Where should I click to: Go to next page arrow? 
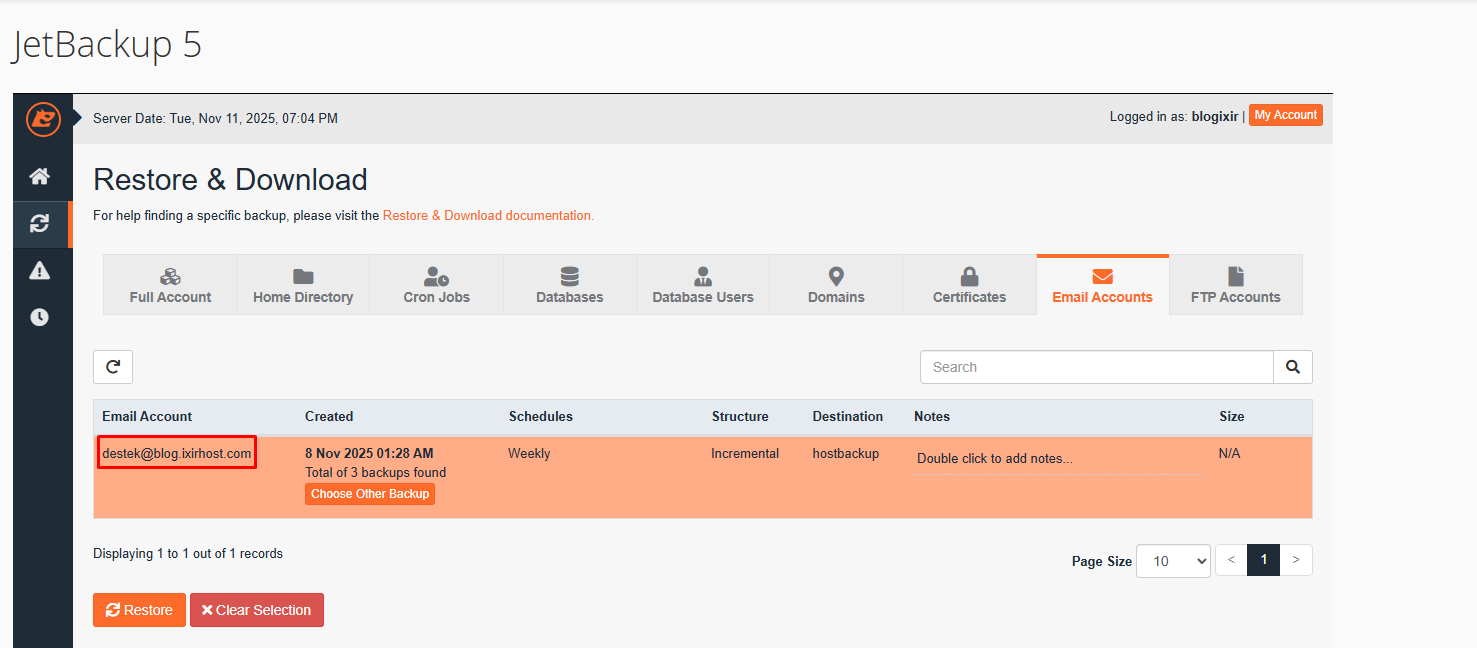1296,560
